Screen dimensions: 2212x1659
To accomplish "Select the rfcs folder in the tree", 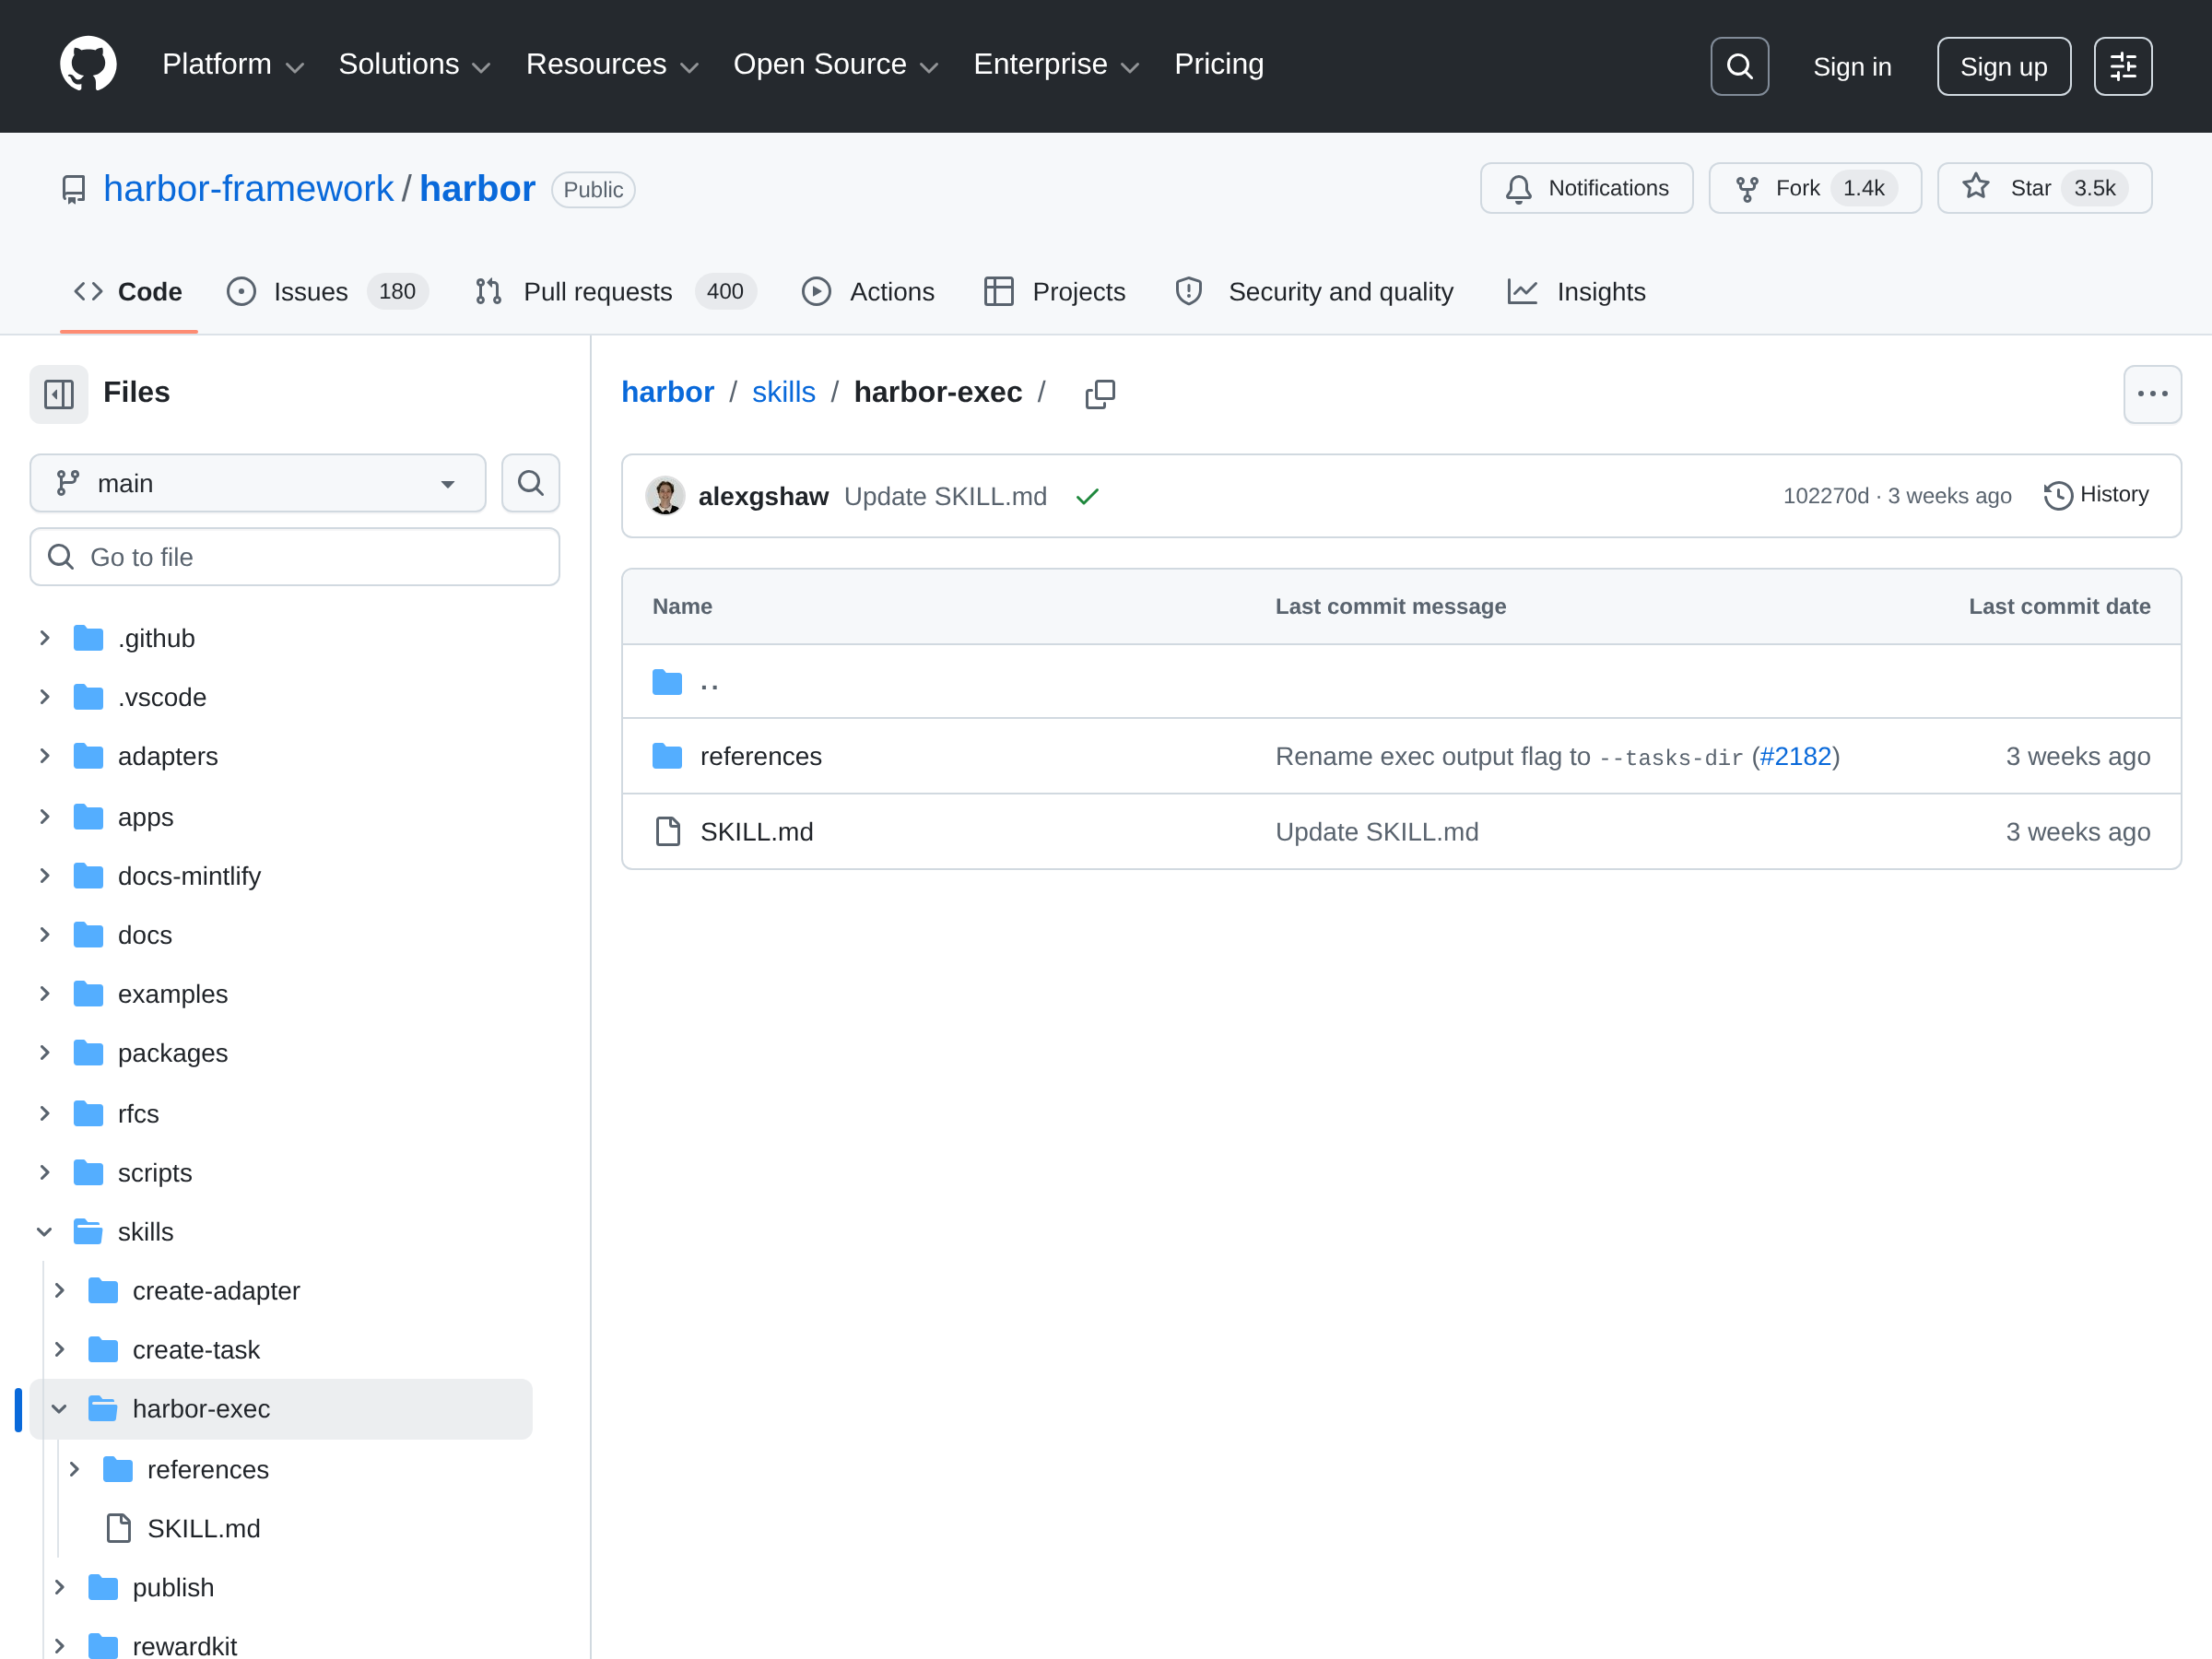I will click(x=138, y=1114).
